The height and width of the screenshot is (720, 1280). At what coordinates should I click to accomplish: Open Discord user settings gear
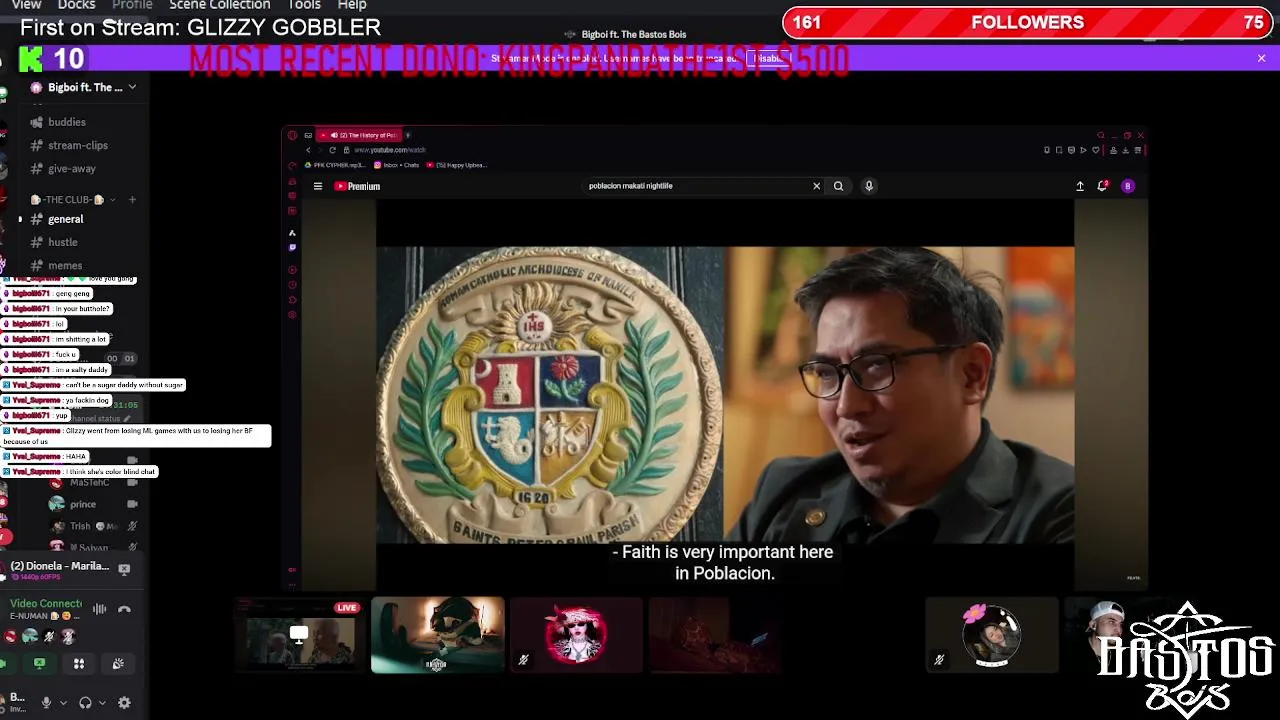pyautogui.click(x=124, y=703)
